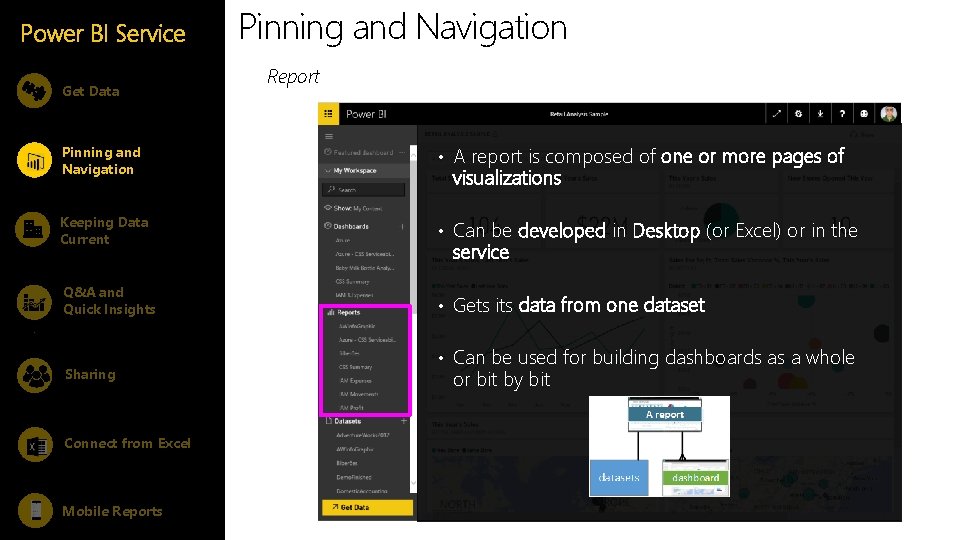
Task: Click the Show eye icon
Action: tap(328, 208)
